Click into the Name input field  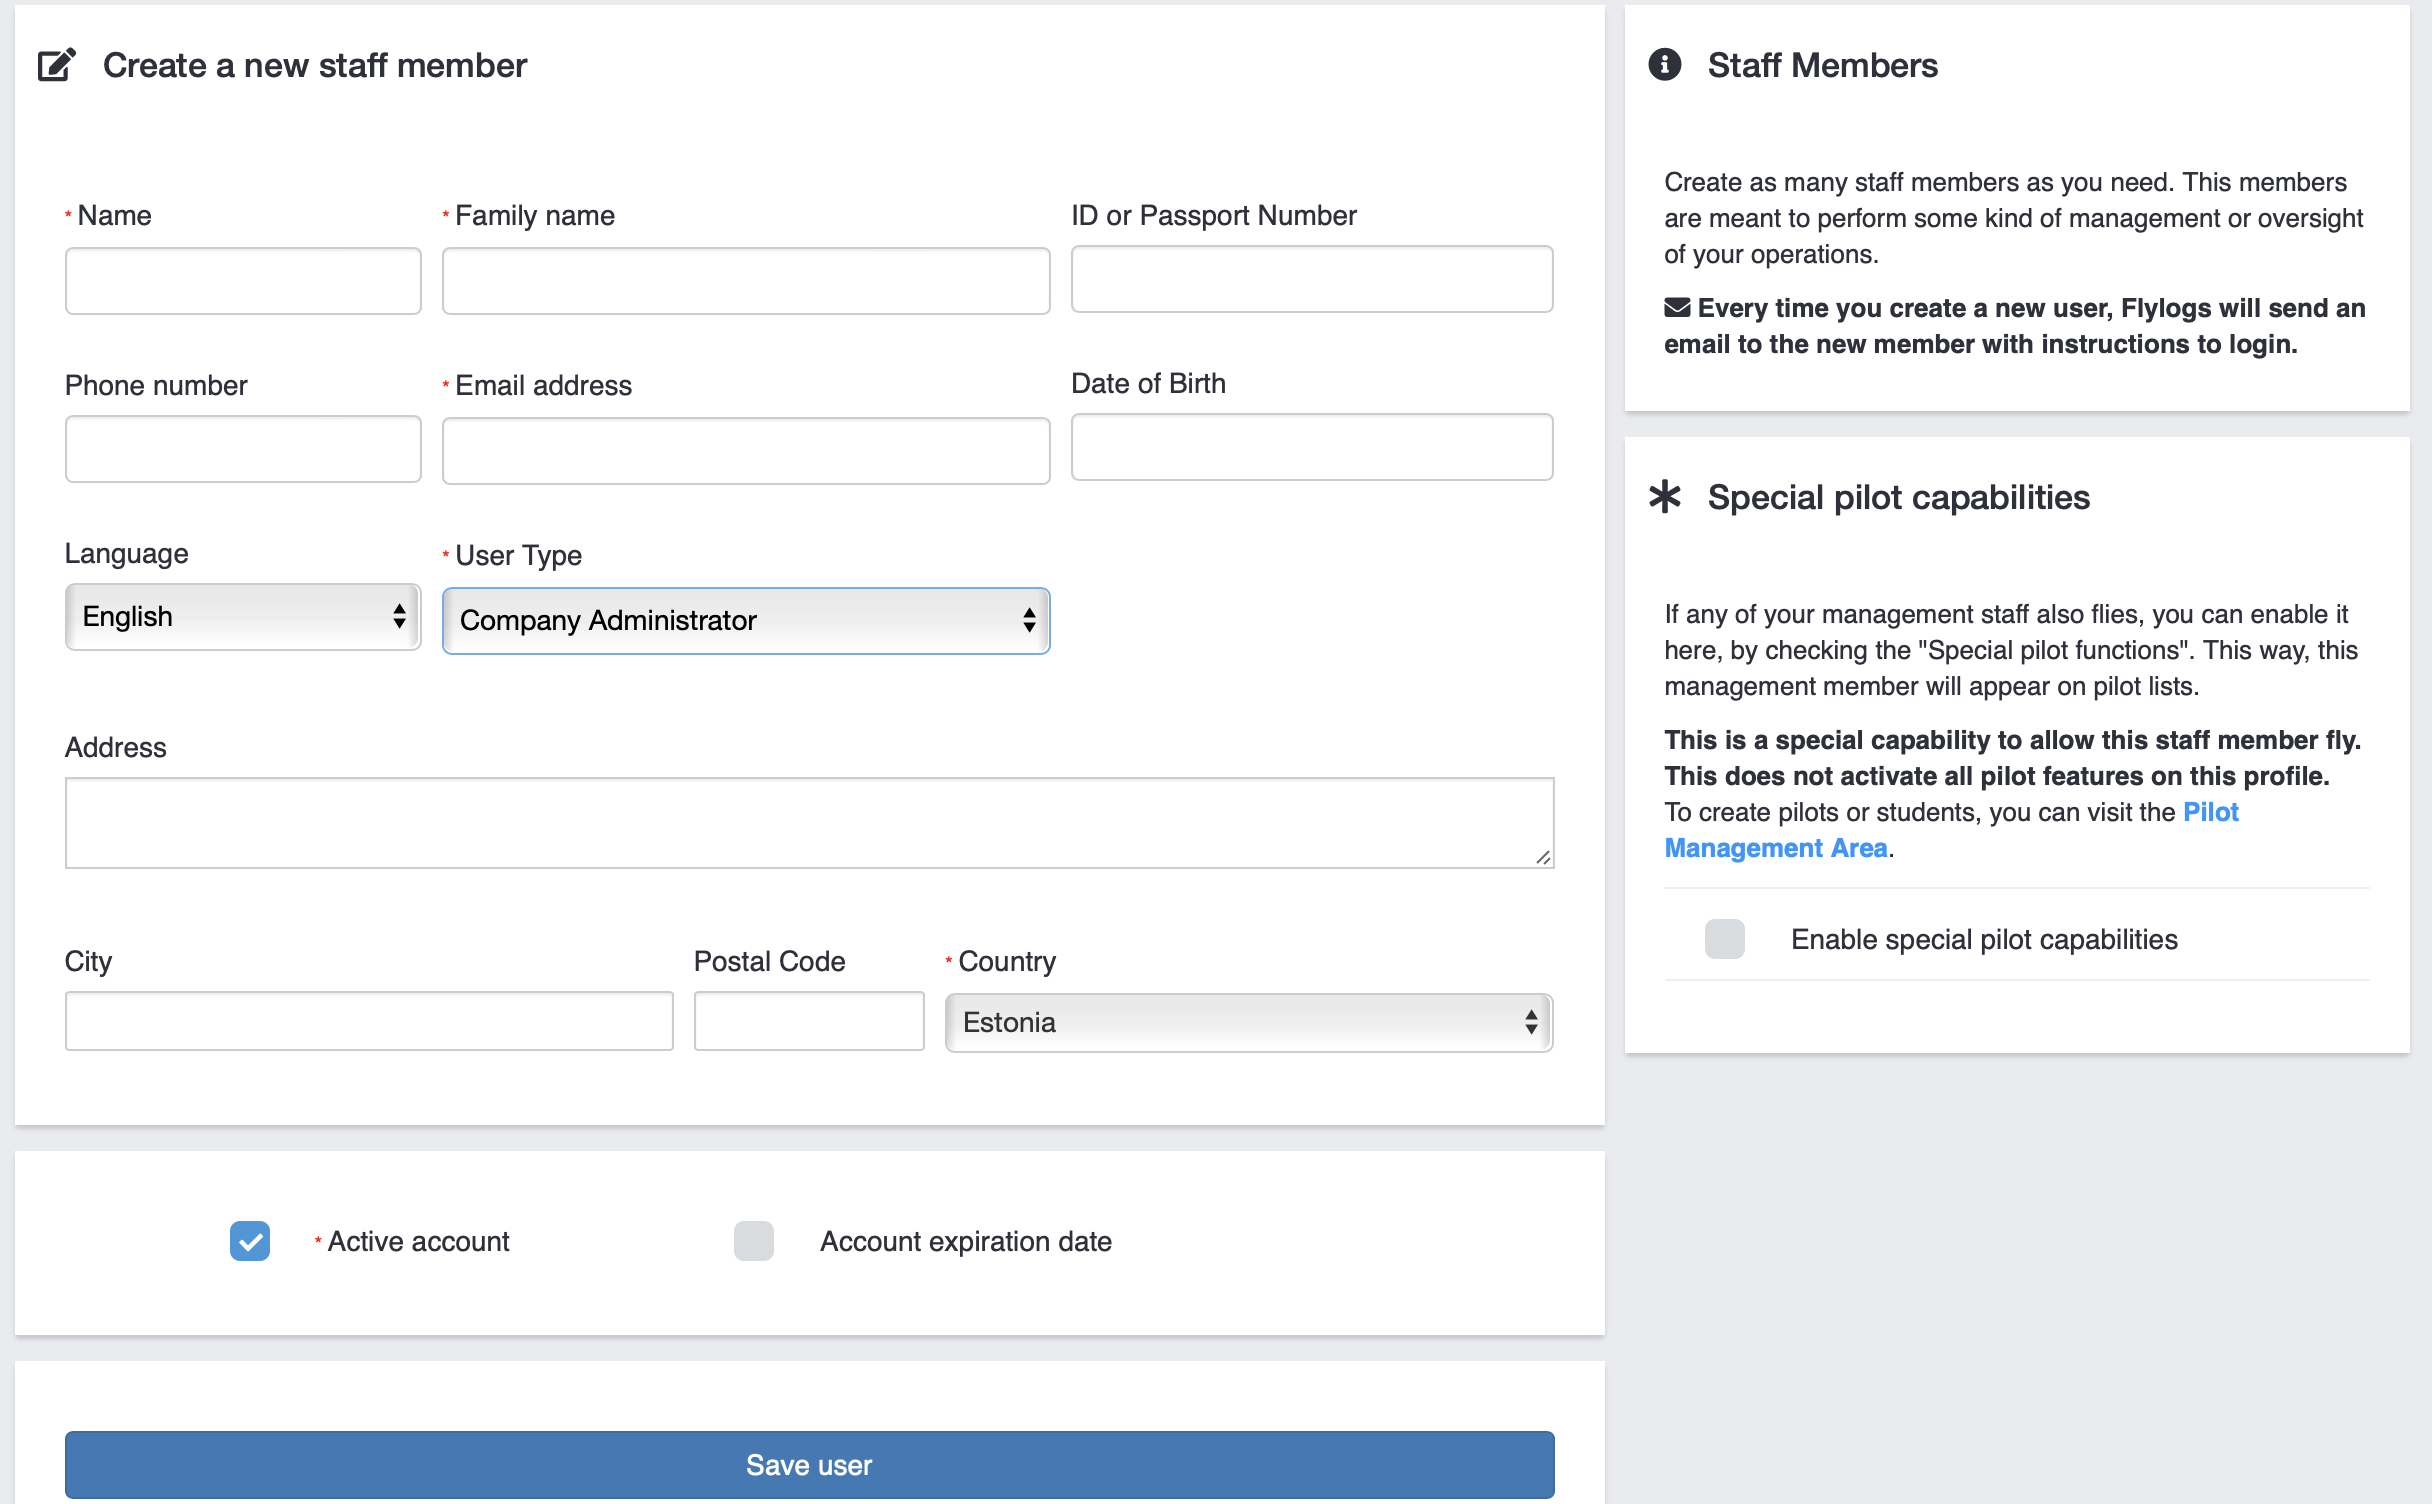243,281
